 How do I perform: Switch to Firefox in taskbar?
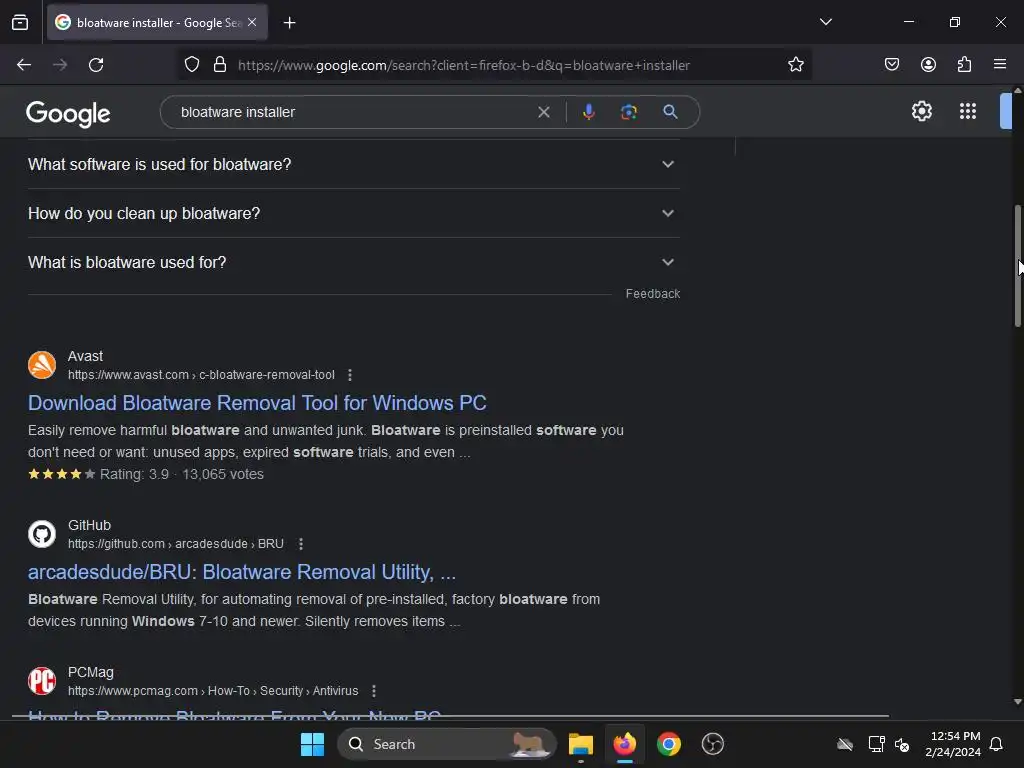[x=624, y=744]
